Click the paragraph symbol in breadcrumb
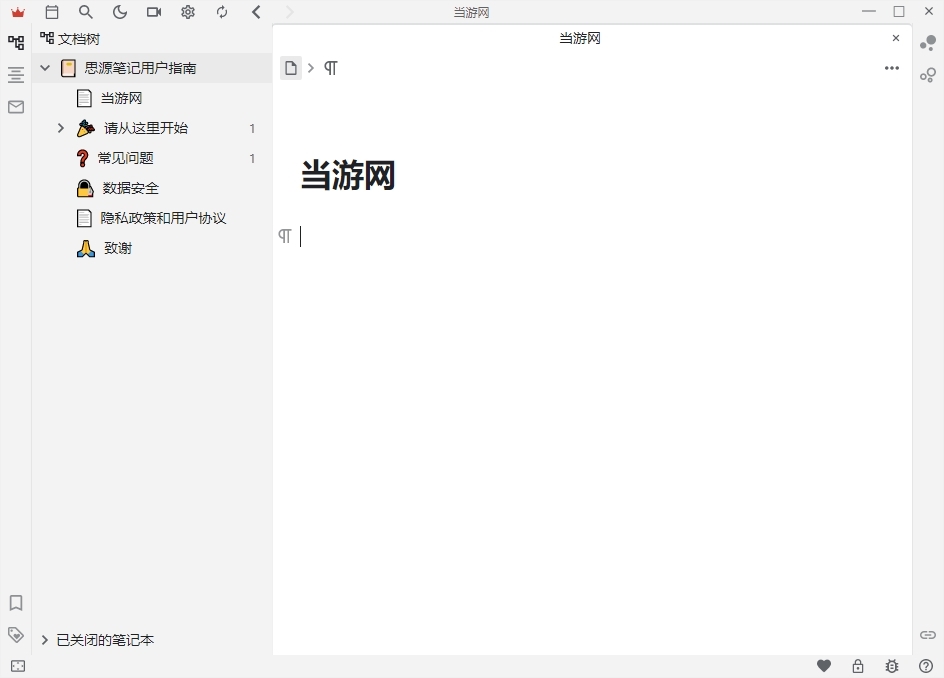The width and height of the screenshot is (944, 678). coord(331,68)
